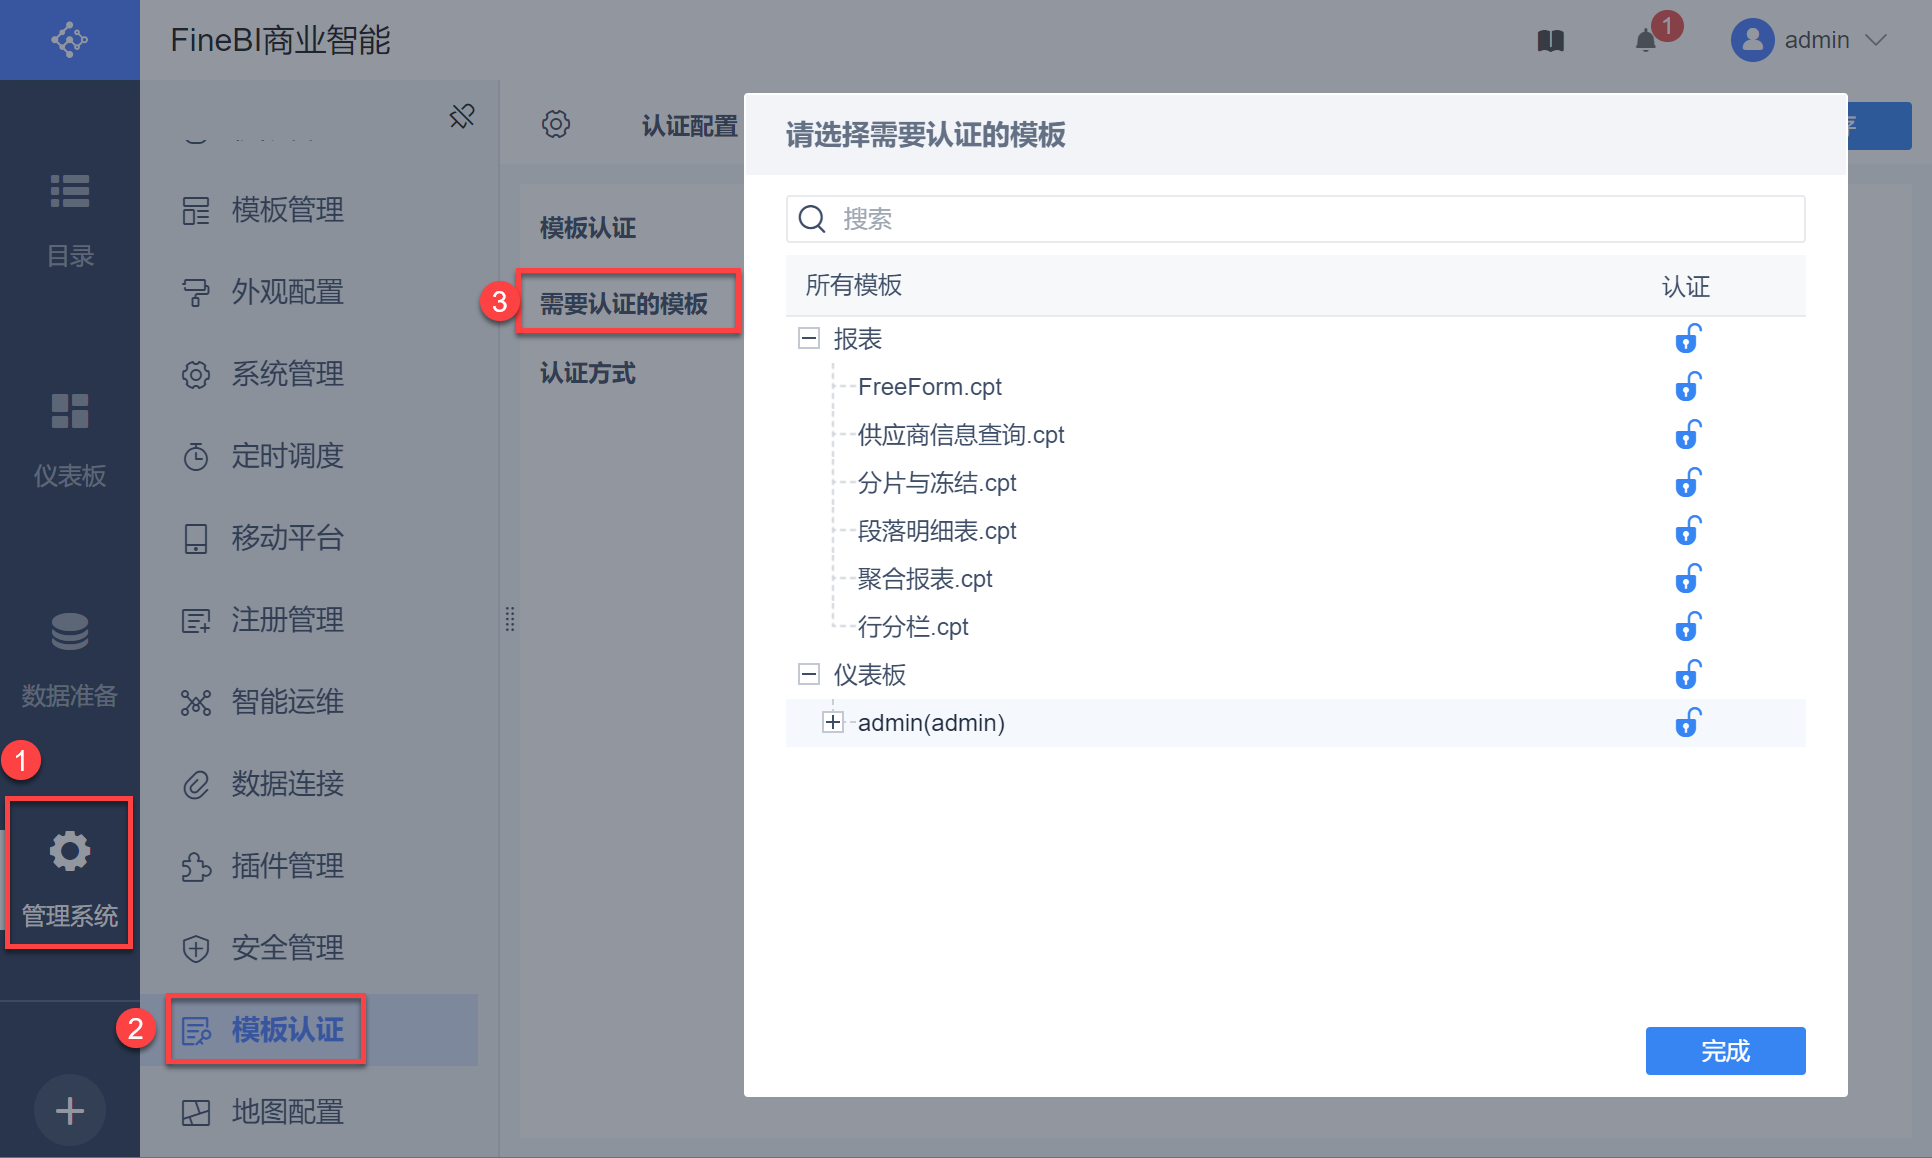1932x1158 pixels.
Task: Collapse the 报表 tree node
Action: coord(809,339)
